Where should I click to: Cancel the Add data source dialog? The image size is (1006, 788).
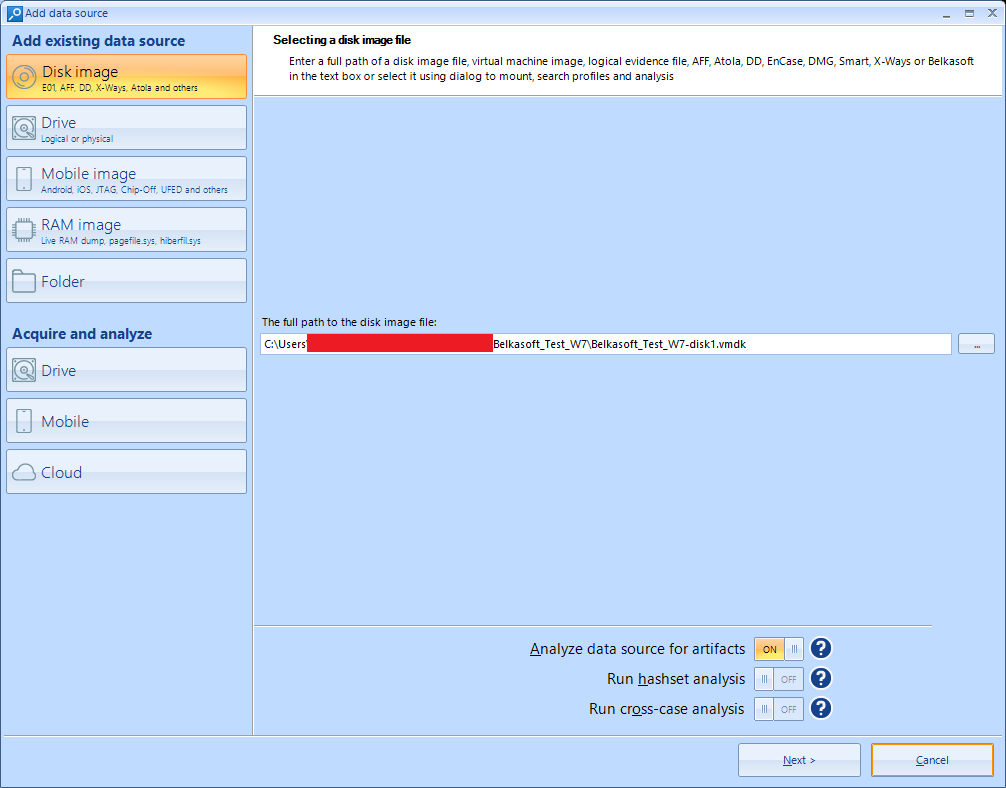(932, 760)
